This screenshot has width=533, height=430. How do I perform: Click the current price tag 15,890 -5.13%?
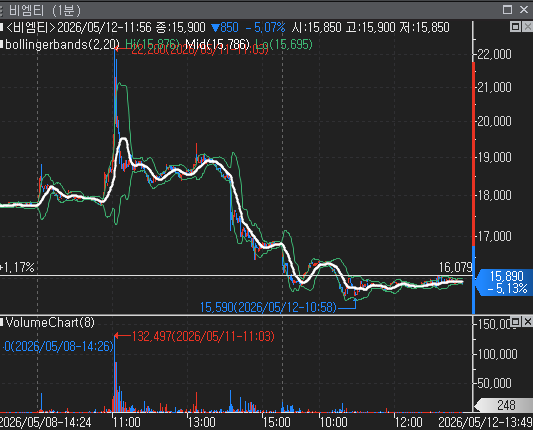coord(505,282)
